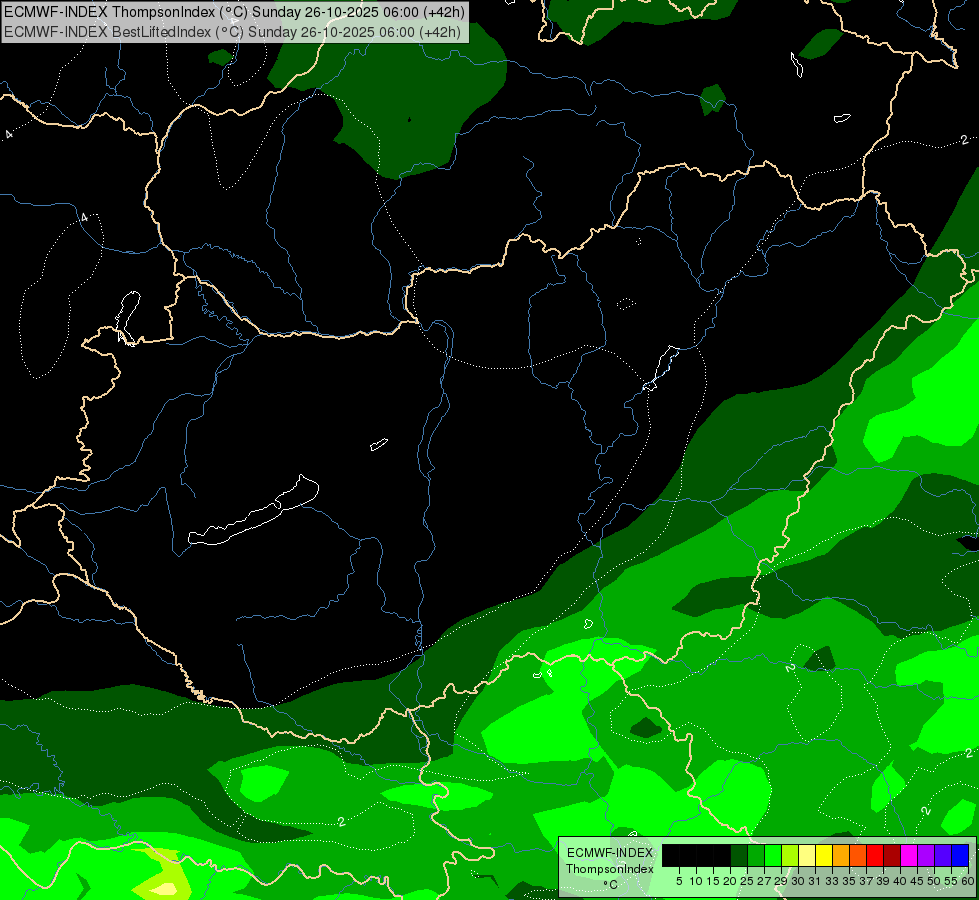Viewport: 979px width, 900px height.
Task: Select the dark green 20–25 legend swatch
Action: click(x=739, y=855)
